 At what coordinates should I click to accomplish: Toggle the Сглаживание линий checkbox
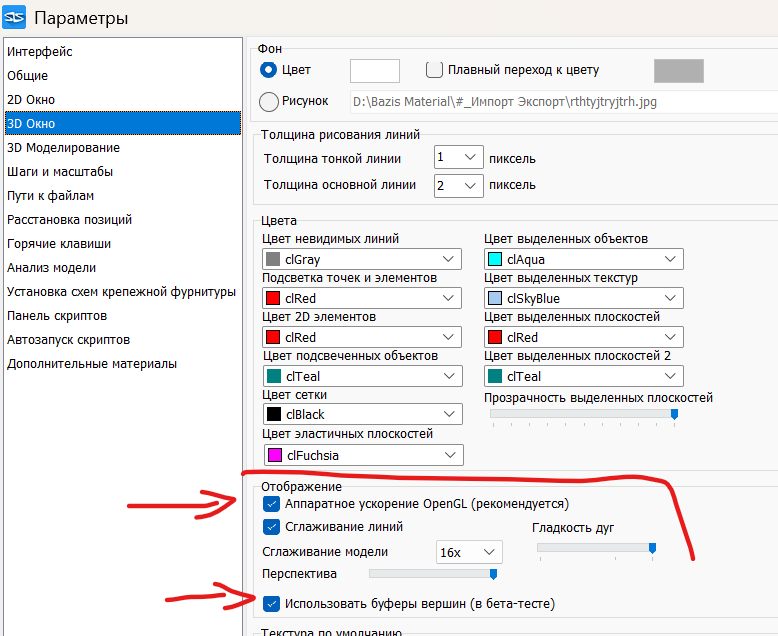click(x=271, y=527)
